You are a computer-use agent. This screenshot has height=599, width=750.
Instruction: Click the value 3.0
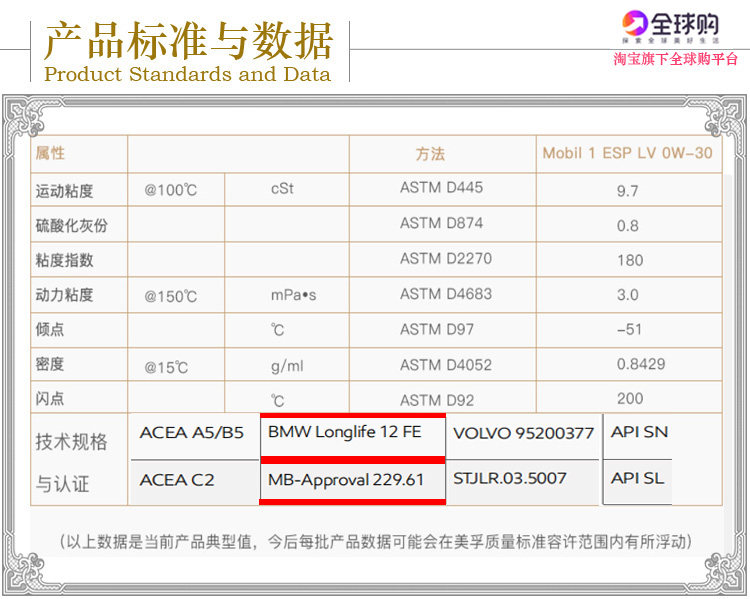click(x=627, y=295)
